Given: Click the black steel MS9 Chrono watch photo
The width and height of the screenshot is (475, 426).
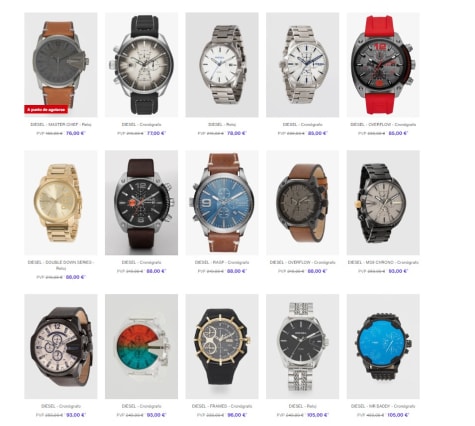Looking at the screenshot, I should [x=383, y=203].
